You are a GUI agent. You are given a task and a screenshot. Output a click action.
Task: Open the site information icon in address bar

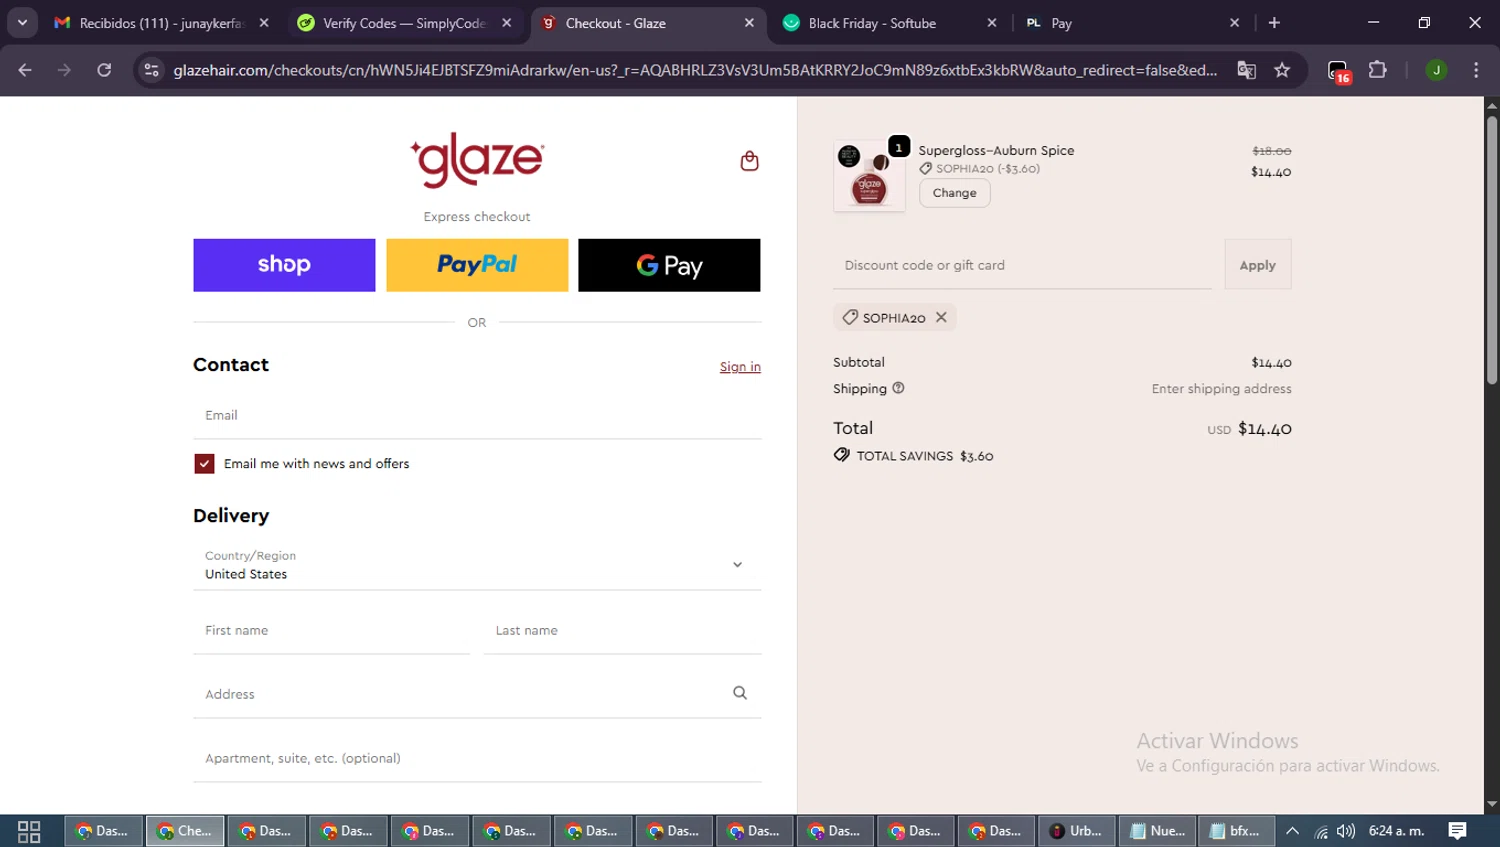pos(151,70)
